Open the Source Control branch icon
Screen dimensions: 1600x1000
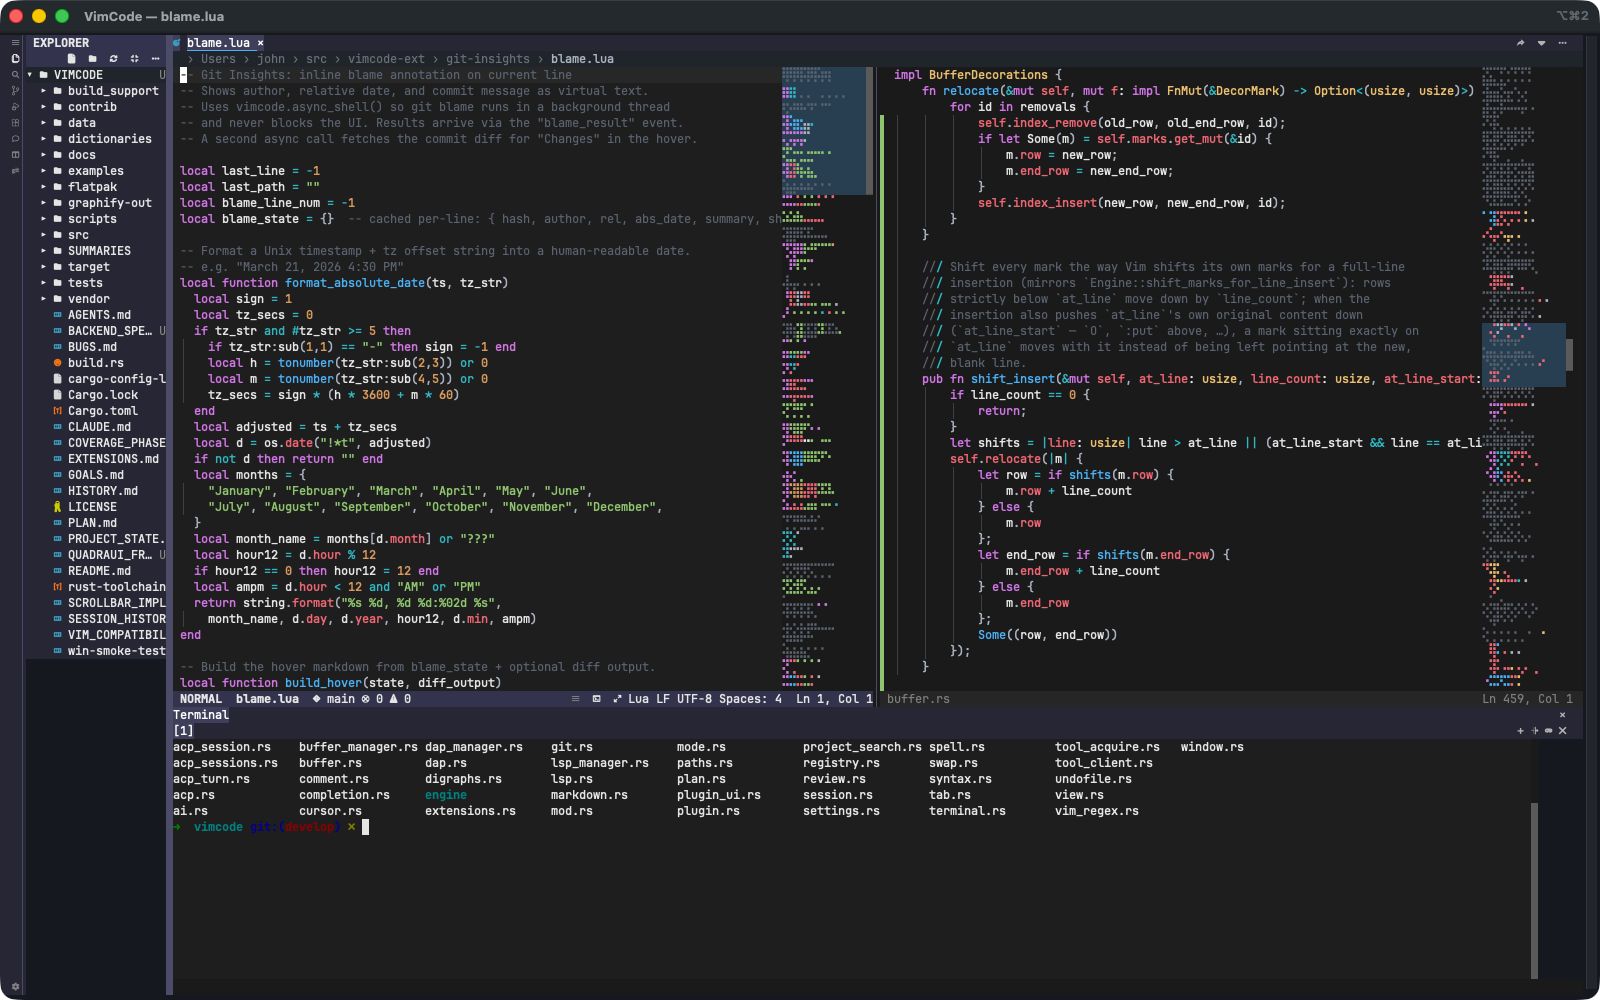pyautogui.click(x=15, y=91)
